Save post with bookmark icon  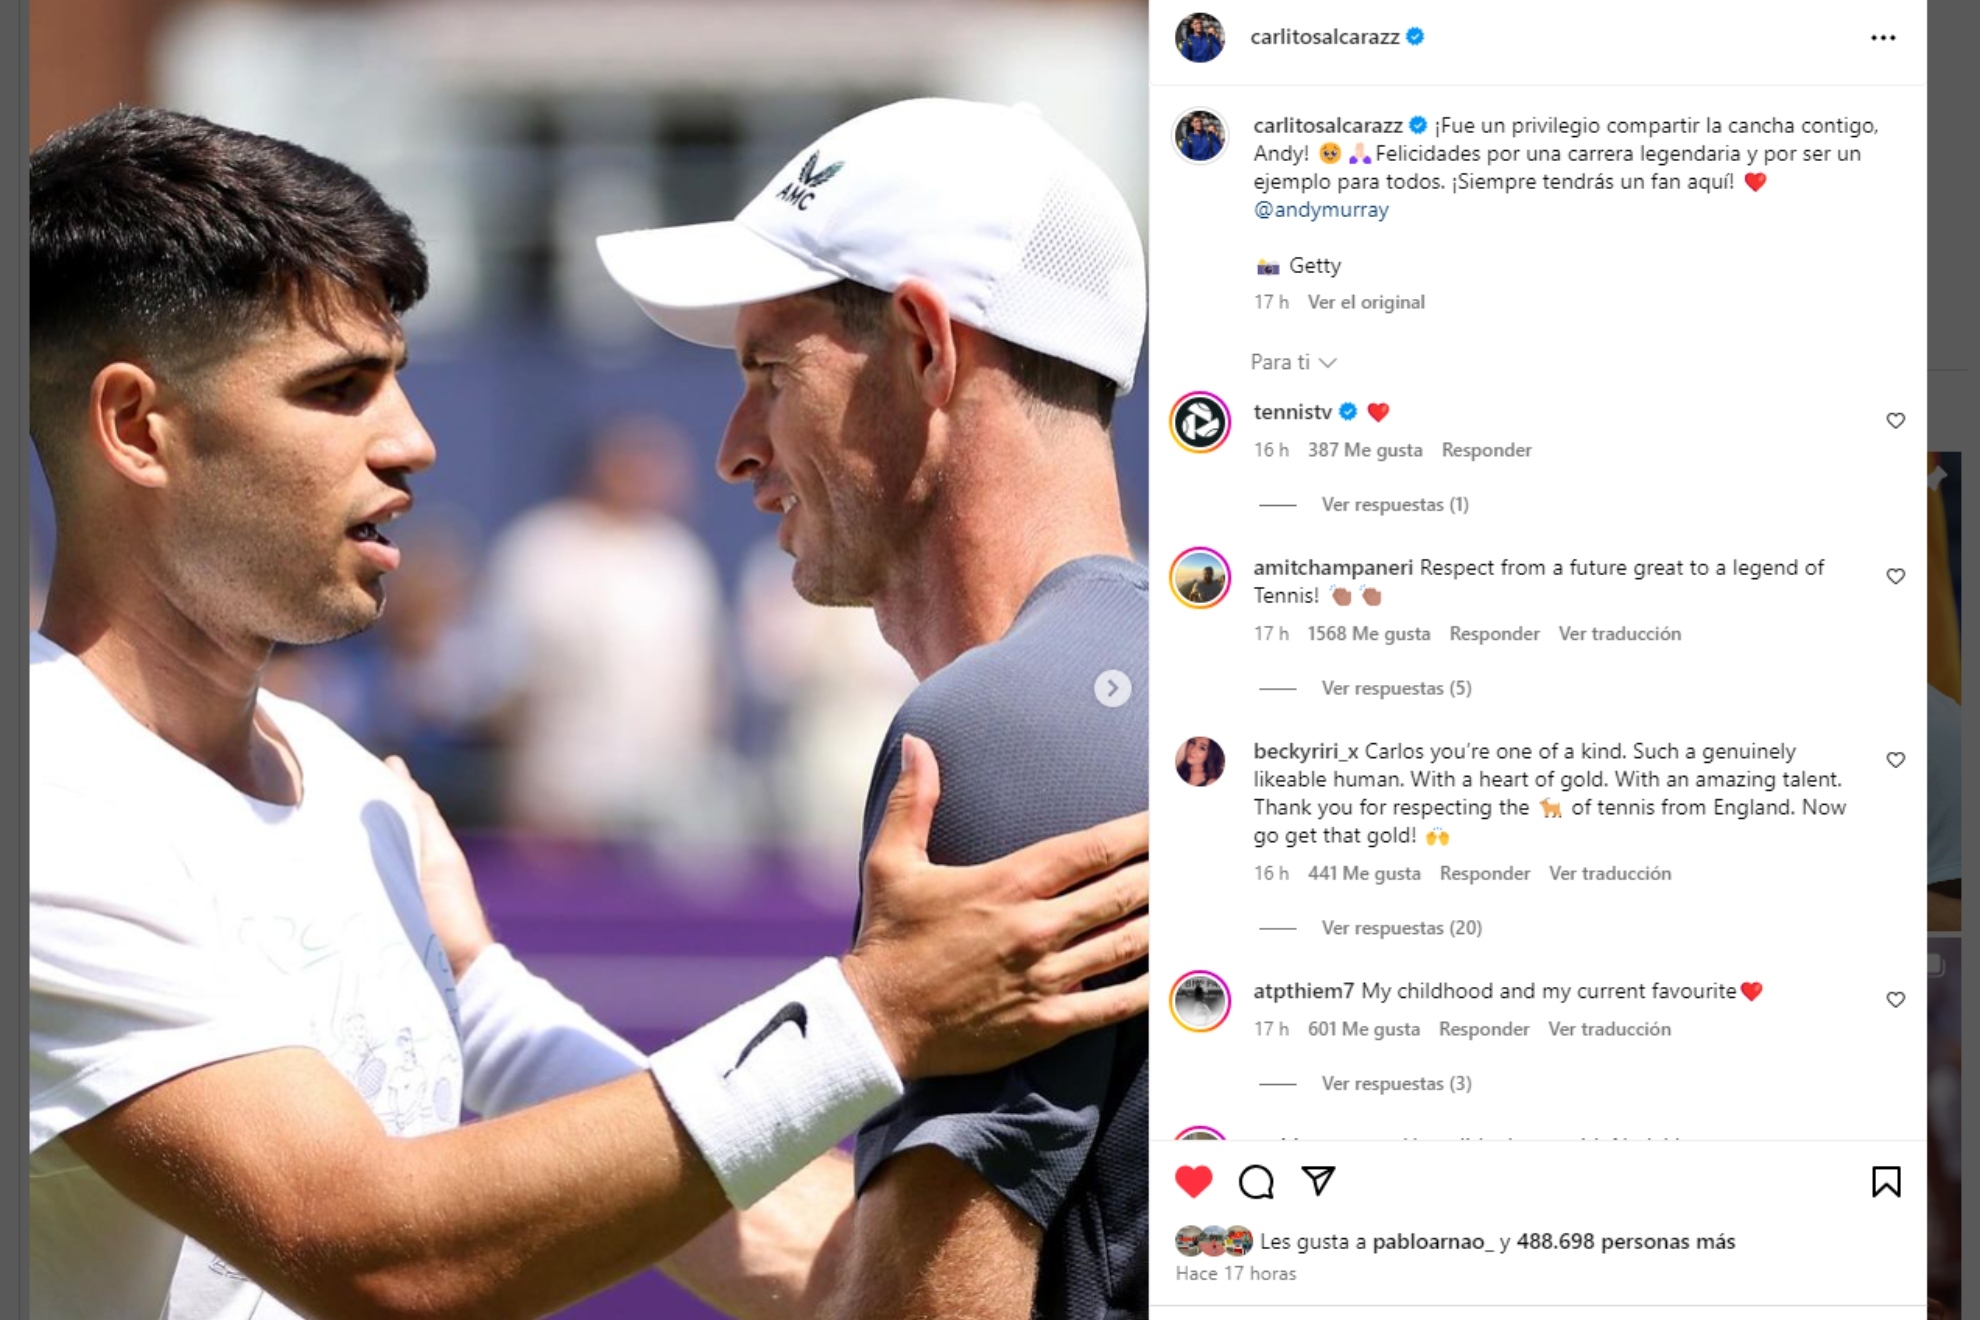point(1886,1182)
